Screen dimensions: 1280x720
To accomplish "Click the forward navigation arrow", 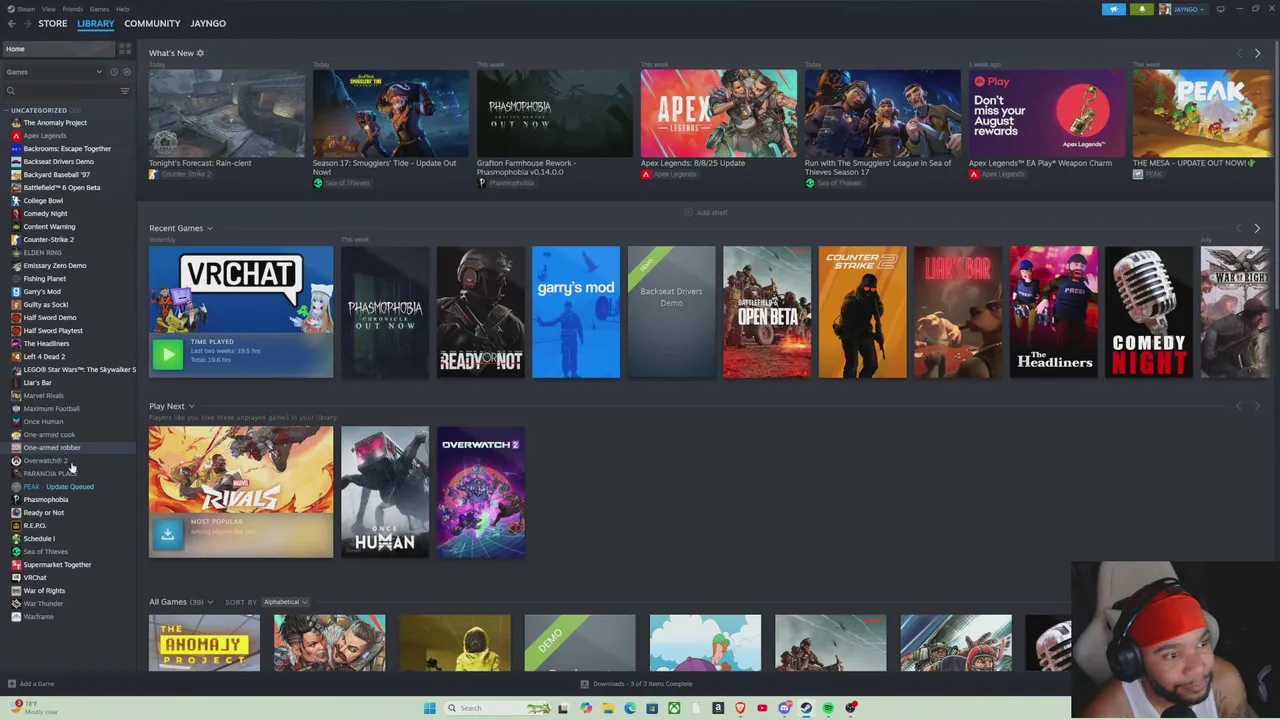I will click(x=26, y=23).
